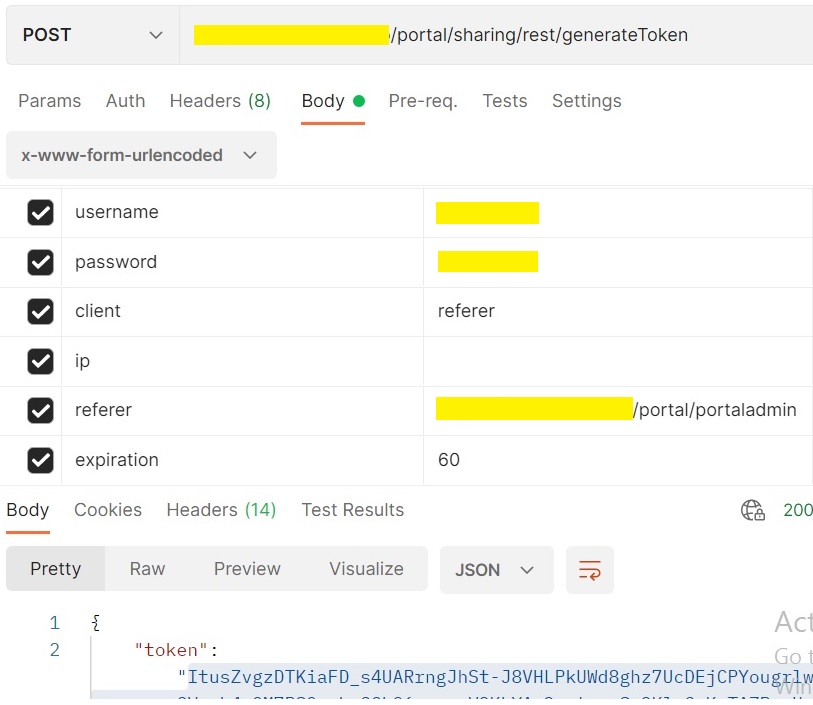The image size is (813, 705).
Task: Uncheck the ip parameter
Action: click(42, 360)
